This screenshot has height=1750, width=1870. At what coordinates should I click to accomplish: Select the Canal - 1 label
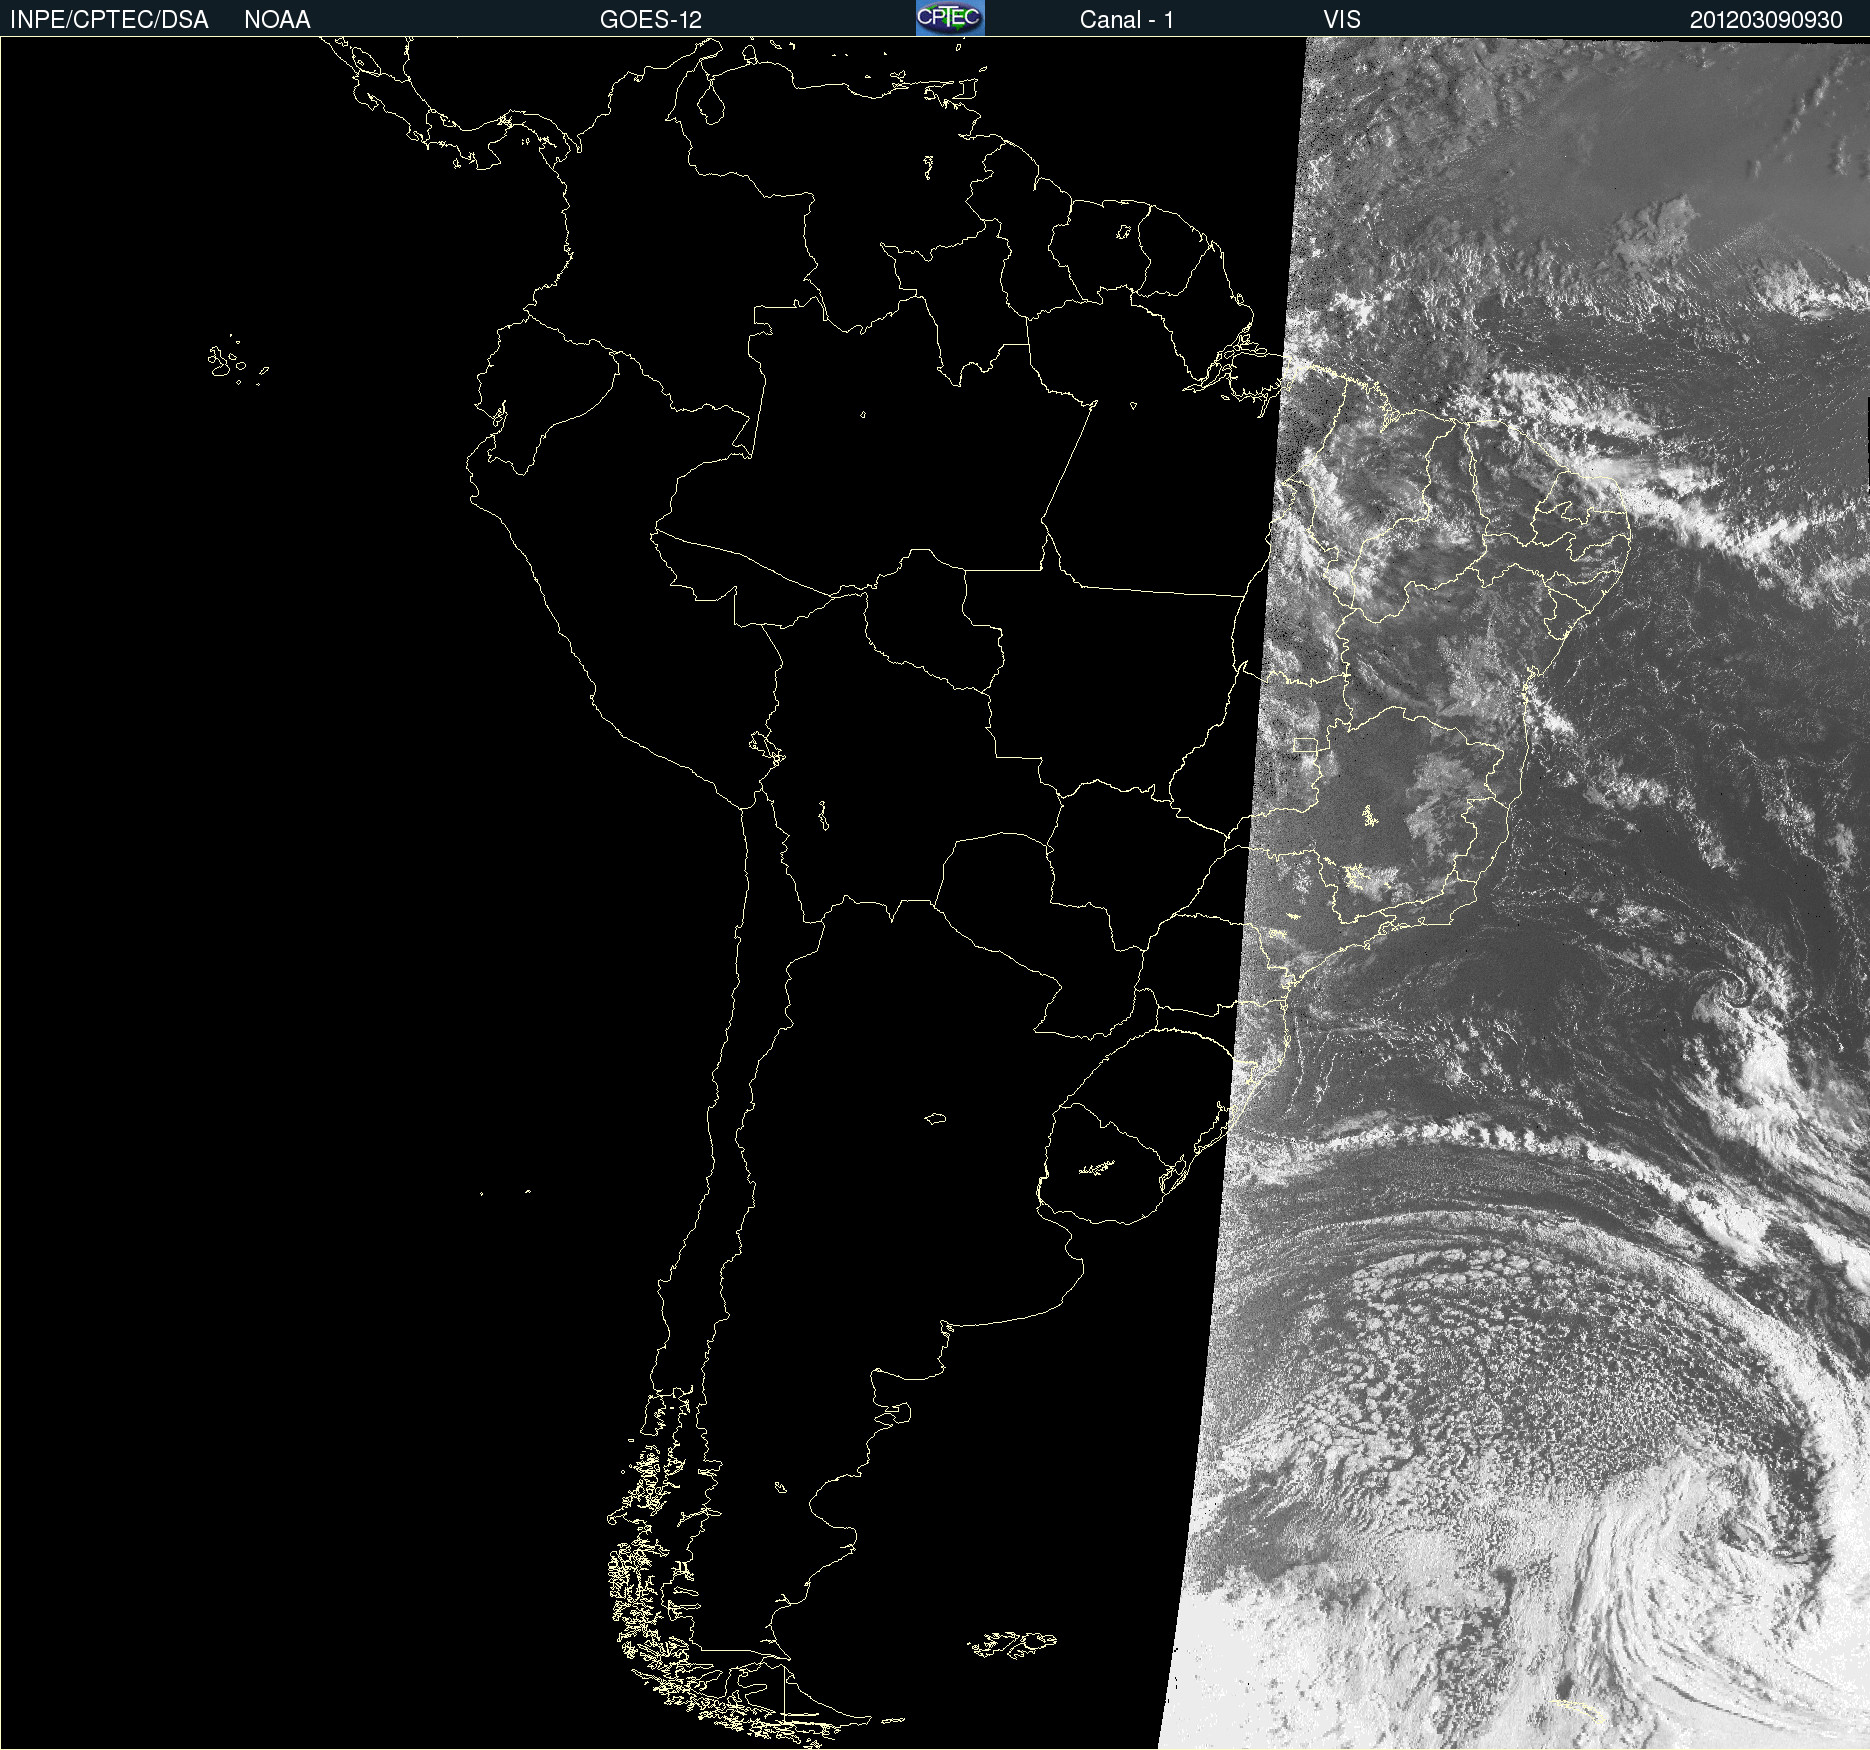pos(1126,20)
